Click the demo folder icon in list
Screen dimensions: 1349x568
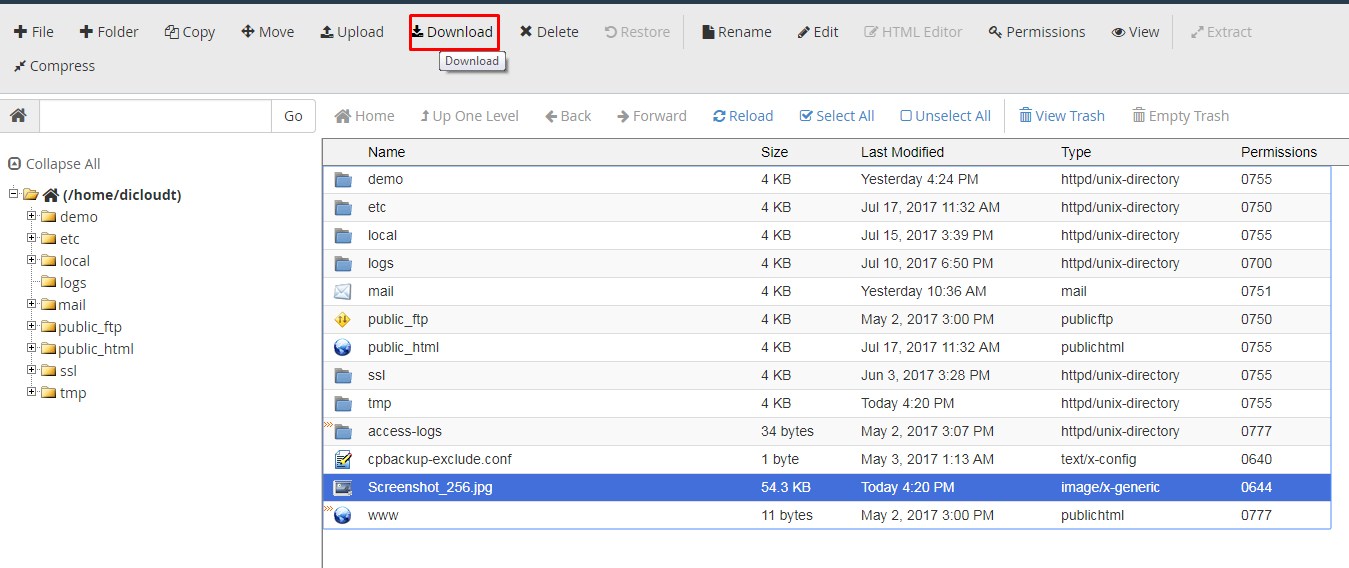(343, 180)
